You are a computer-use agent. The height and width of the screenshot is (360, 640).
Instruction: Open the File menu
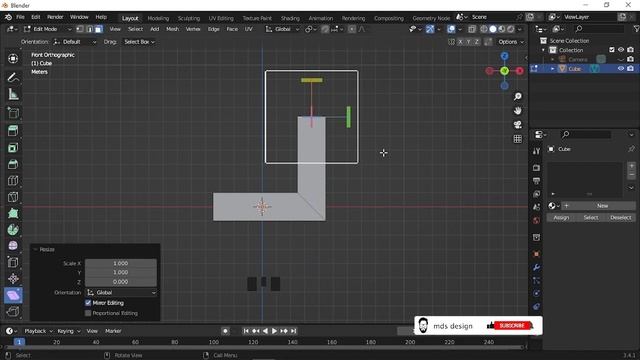tap(20, 17)
